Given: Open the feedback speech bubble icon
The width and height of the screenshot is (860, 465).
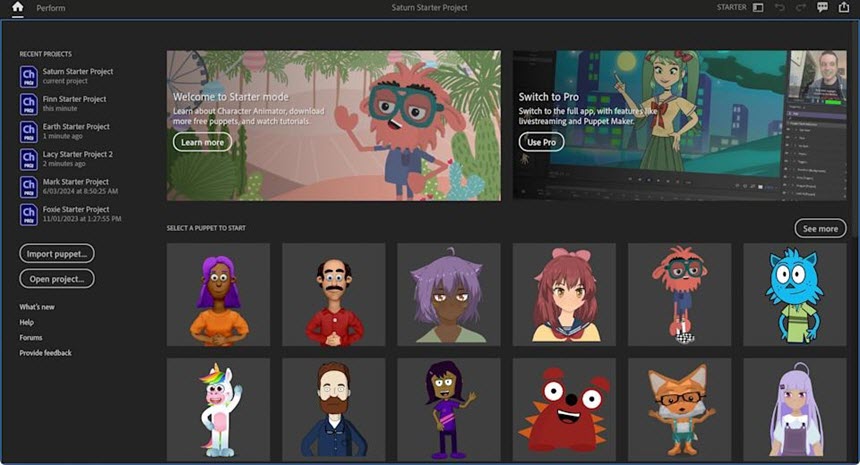Looking at the screenshot, I should (x=822, y=7).
